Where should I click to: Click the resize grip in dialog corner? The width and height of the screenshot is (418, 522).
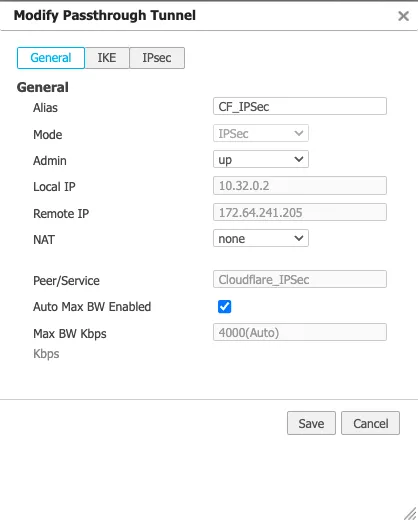[410, 514]
